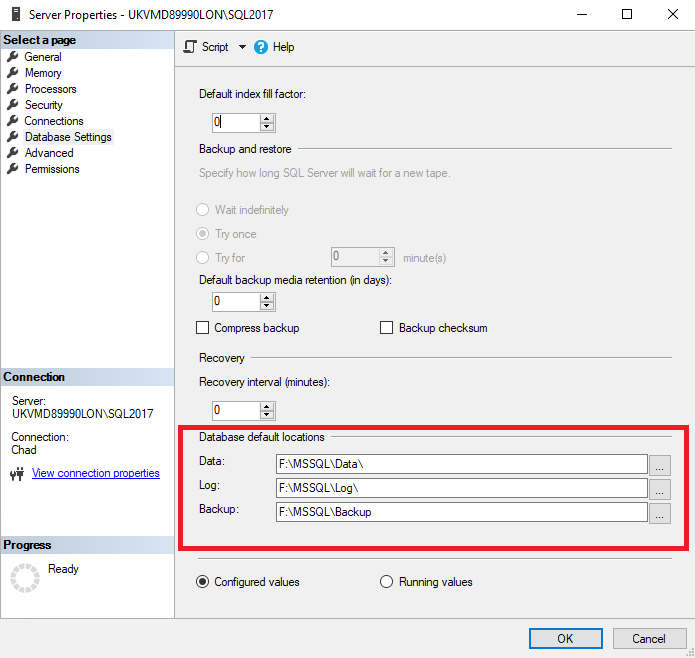The image size is (695, 658).
Task: Select the Security page wrench icon
Action: [13, 105]
